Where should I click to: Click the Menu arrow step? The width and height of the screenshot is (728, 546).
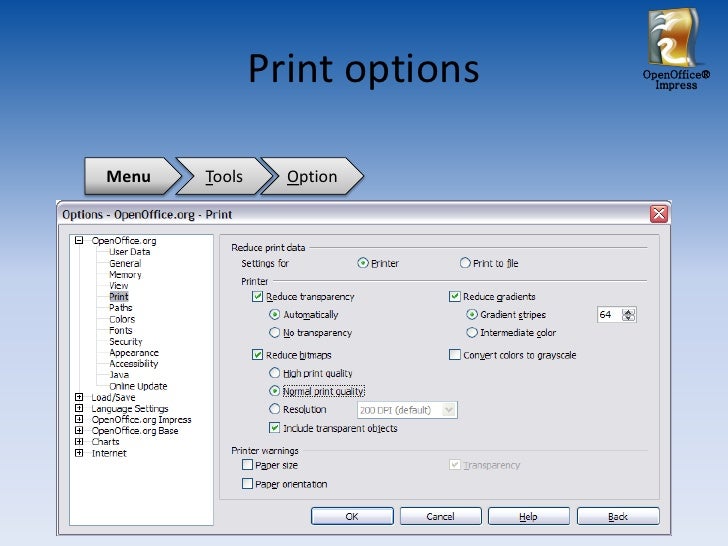pyautogui.click(x=133, y=176)
